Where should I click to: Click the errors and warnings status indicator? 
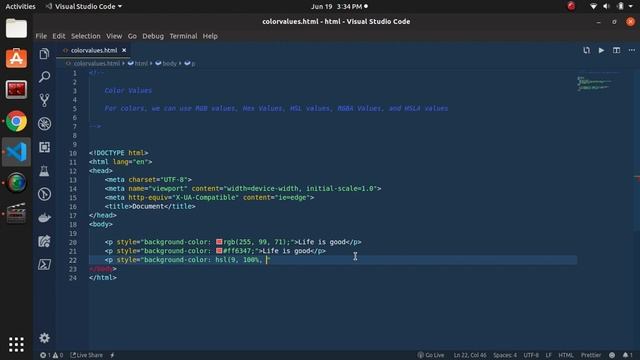(x=51, y=355)
